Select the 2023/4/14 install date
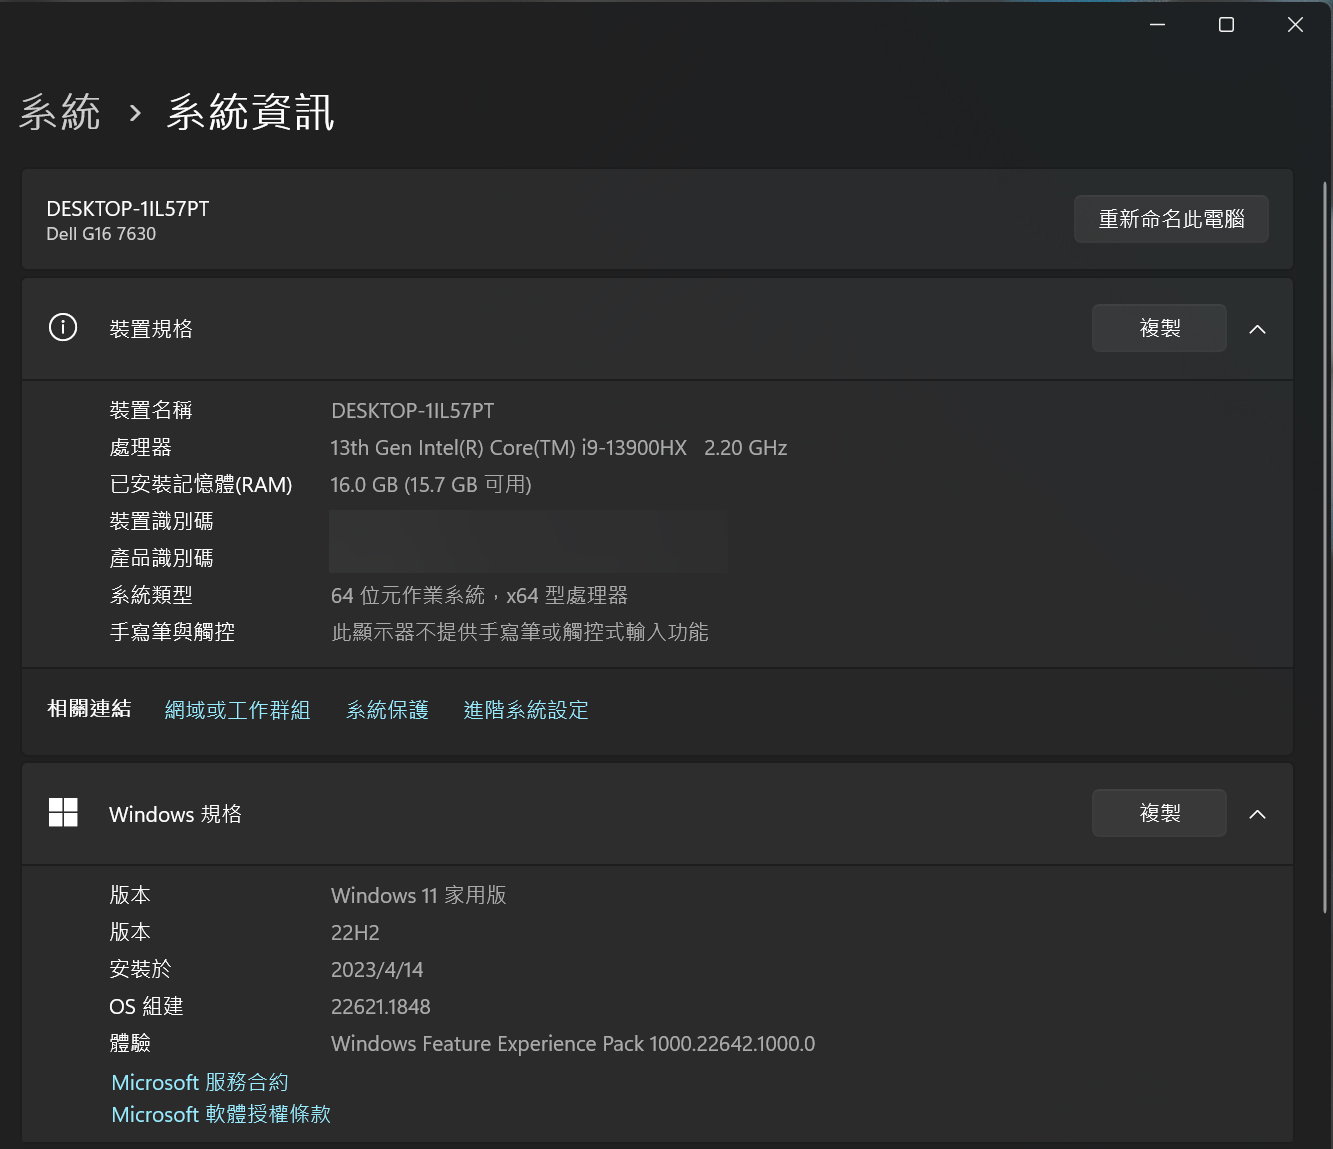1333x1149 pixels. (x=377, y=970)
